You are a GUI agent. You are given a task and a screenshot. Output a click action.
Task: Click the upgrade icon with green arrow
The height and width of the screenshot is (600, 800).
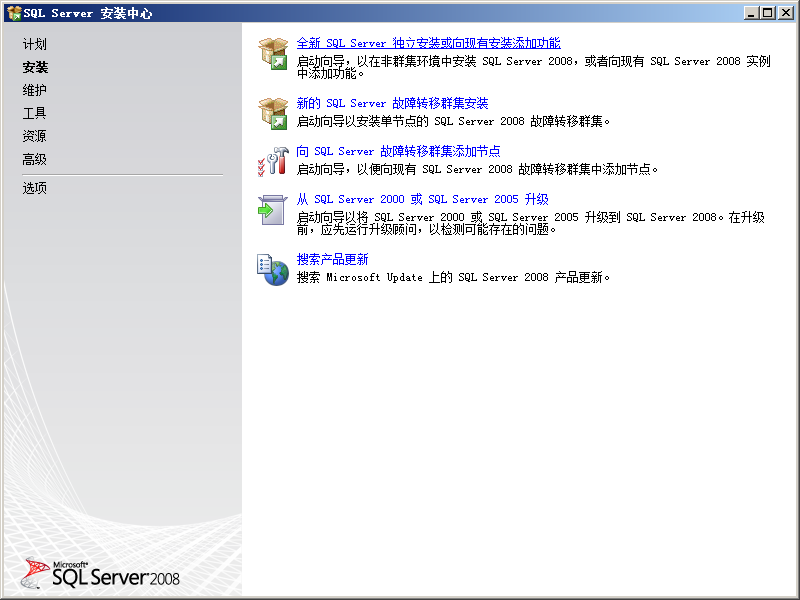pos(273,209)
